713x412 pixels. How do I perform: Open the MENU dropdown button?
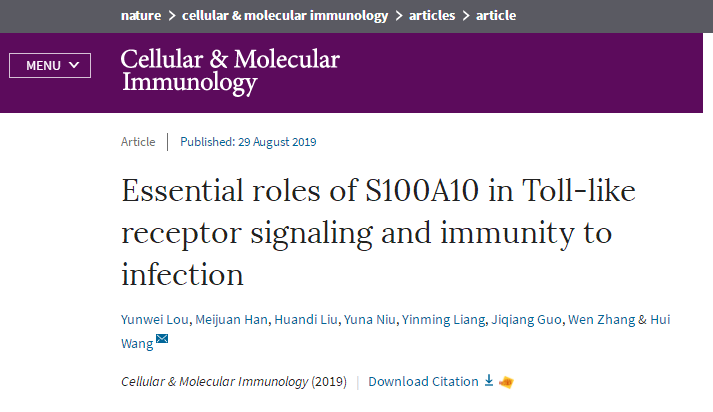50,66
